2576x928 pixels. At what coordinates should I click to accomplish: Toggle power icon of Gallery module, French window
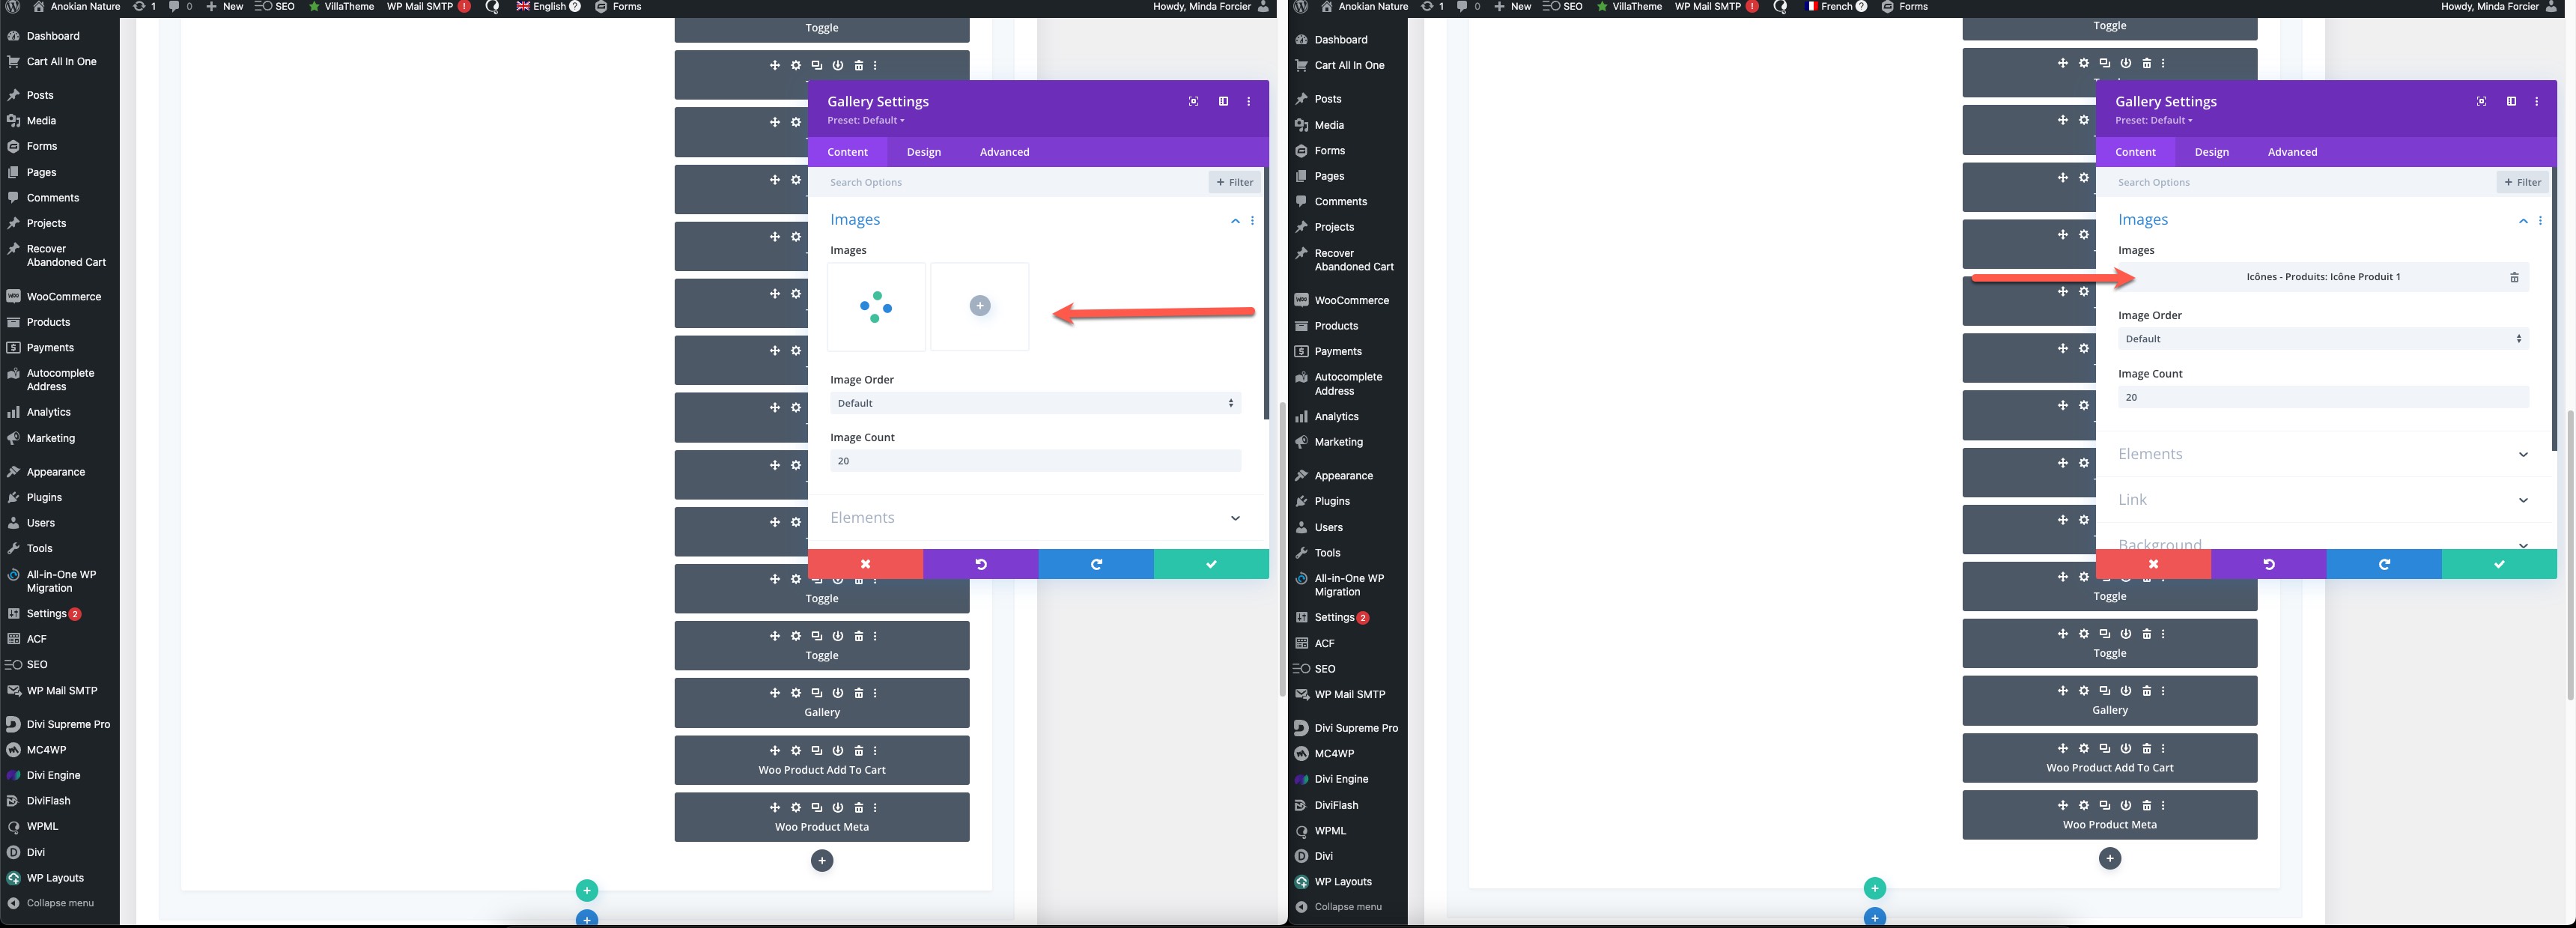coord(2126,691)
